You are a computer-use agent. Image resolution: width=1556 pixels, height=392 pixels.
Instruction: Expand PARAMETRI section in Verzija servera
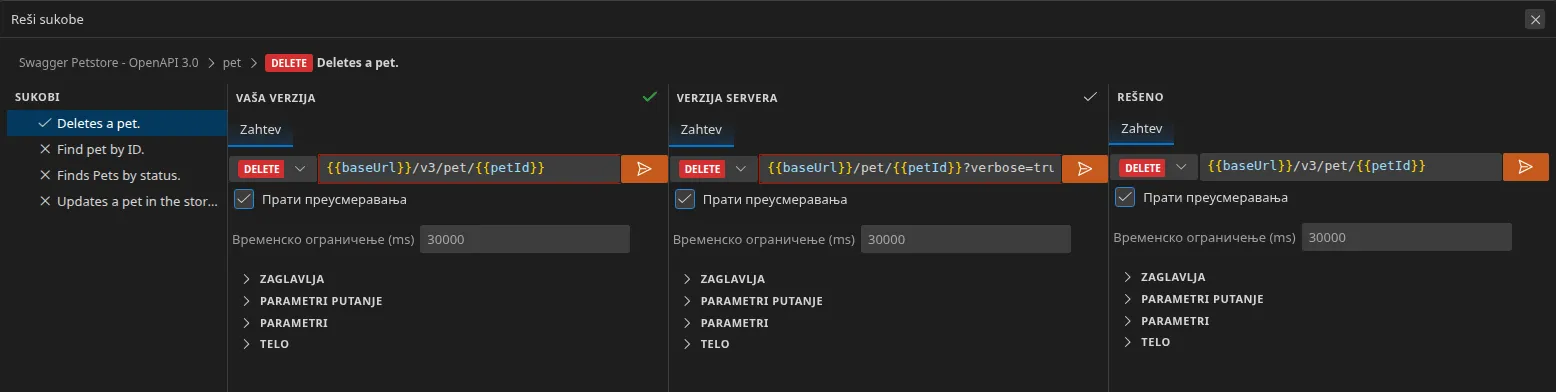click(x=726, y=323)
